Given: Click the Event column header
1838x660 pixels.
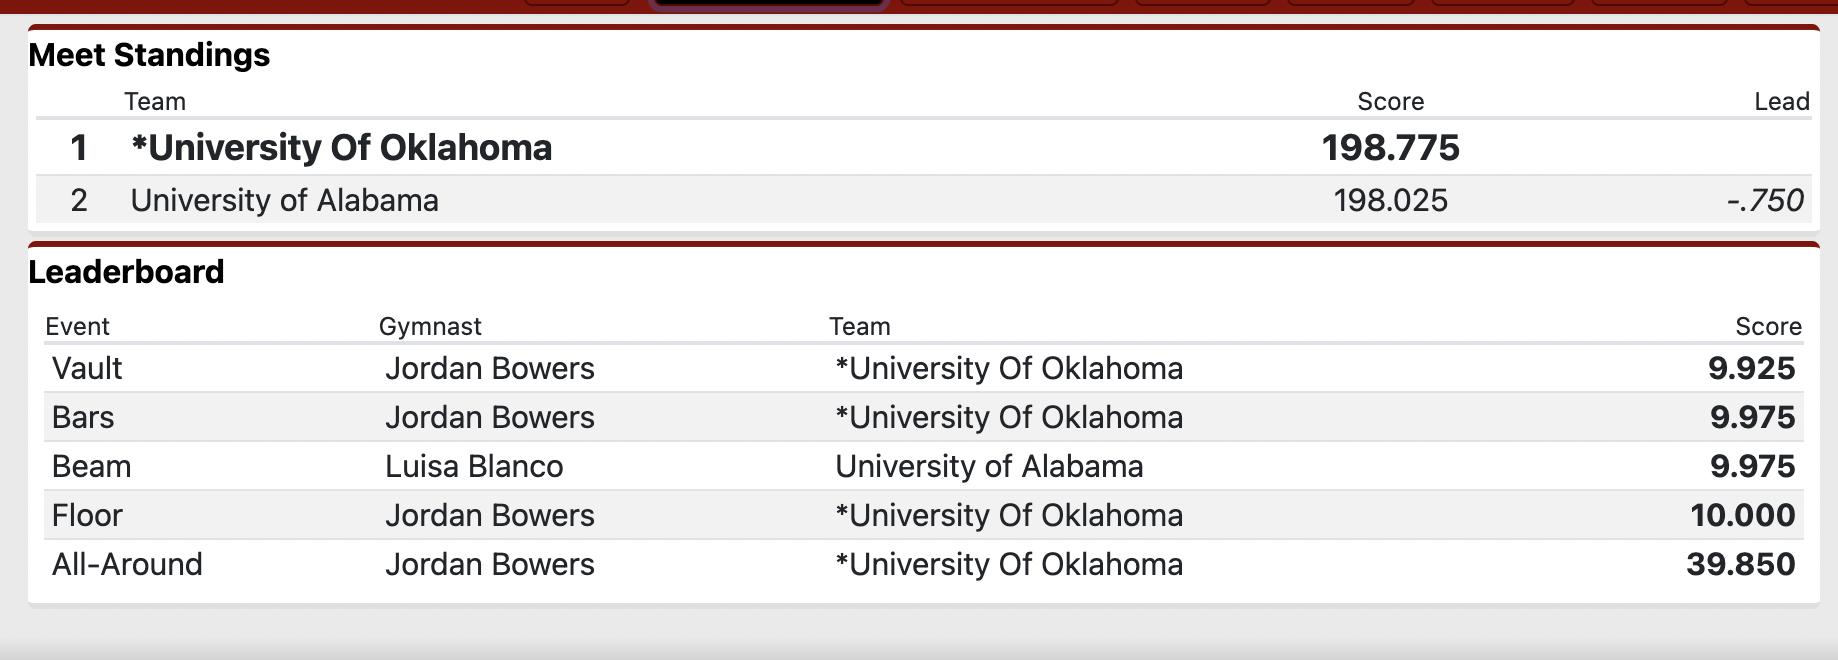Looking at the screenshot, I should pos(77,326).
